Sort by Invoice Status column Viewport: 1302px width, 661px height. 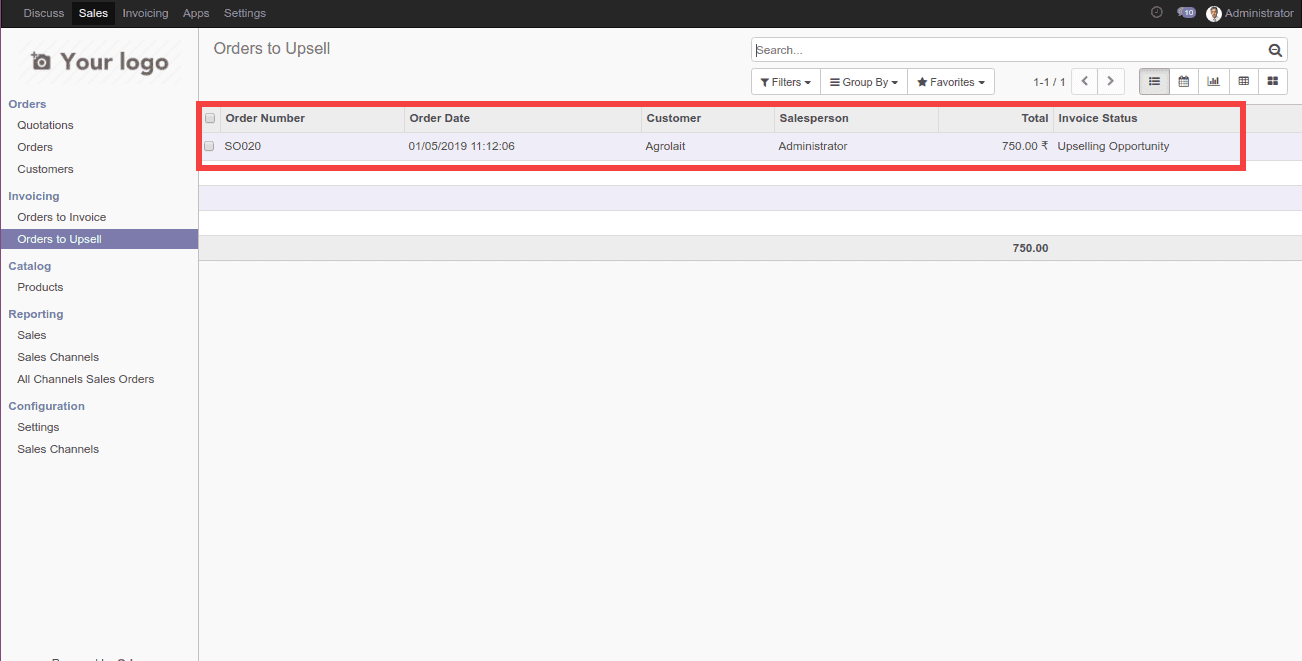(1147, 118)
